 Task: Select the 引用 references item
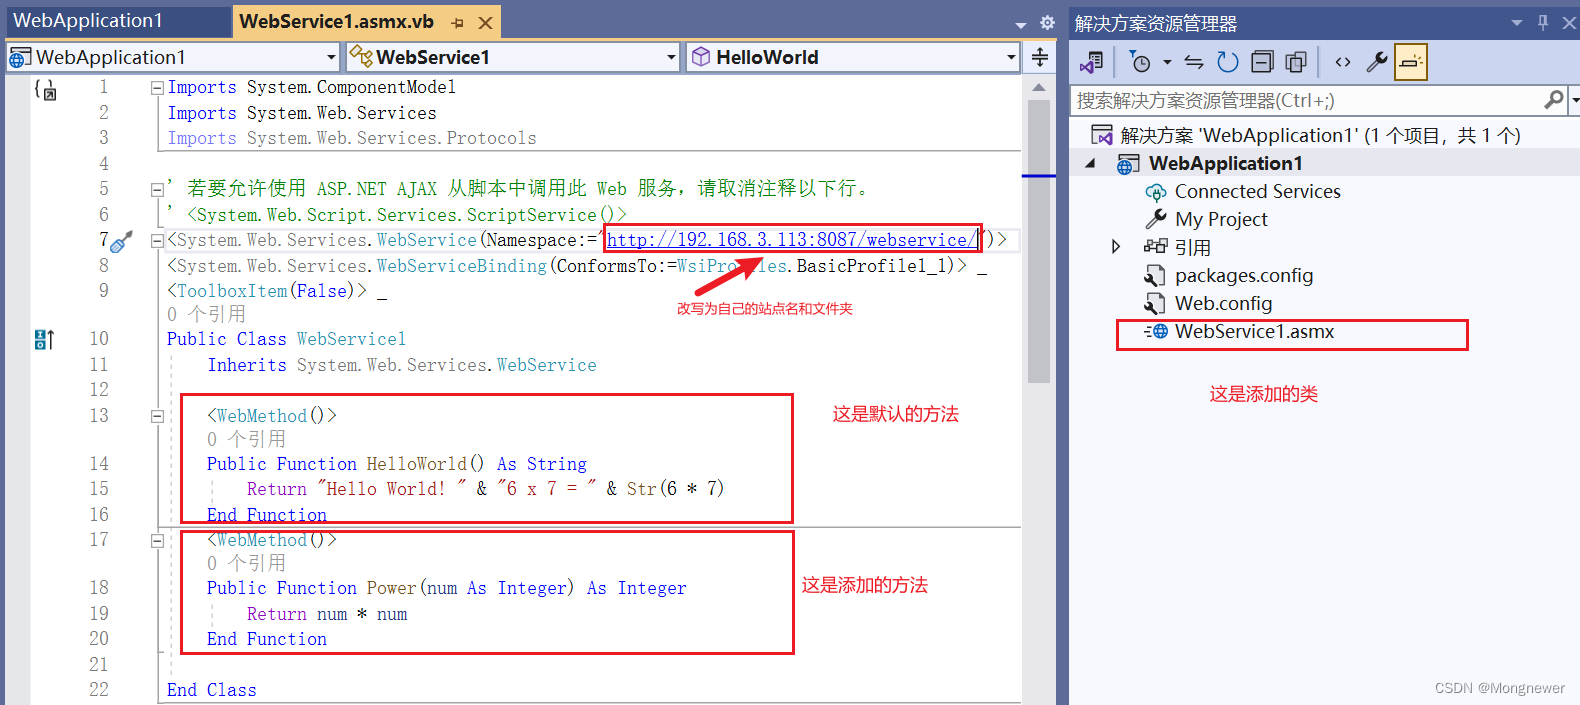(1192, 247)
